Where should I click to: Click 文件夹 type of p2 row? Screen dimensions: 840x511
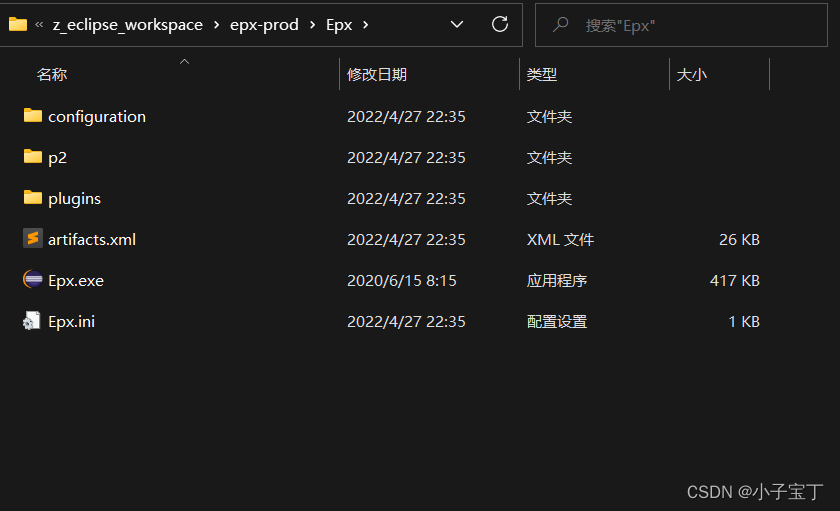click(549, 157)
